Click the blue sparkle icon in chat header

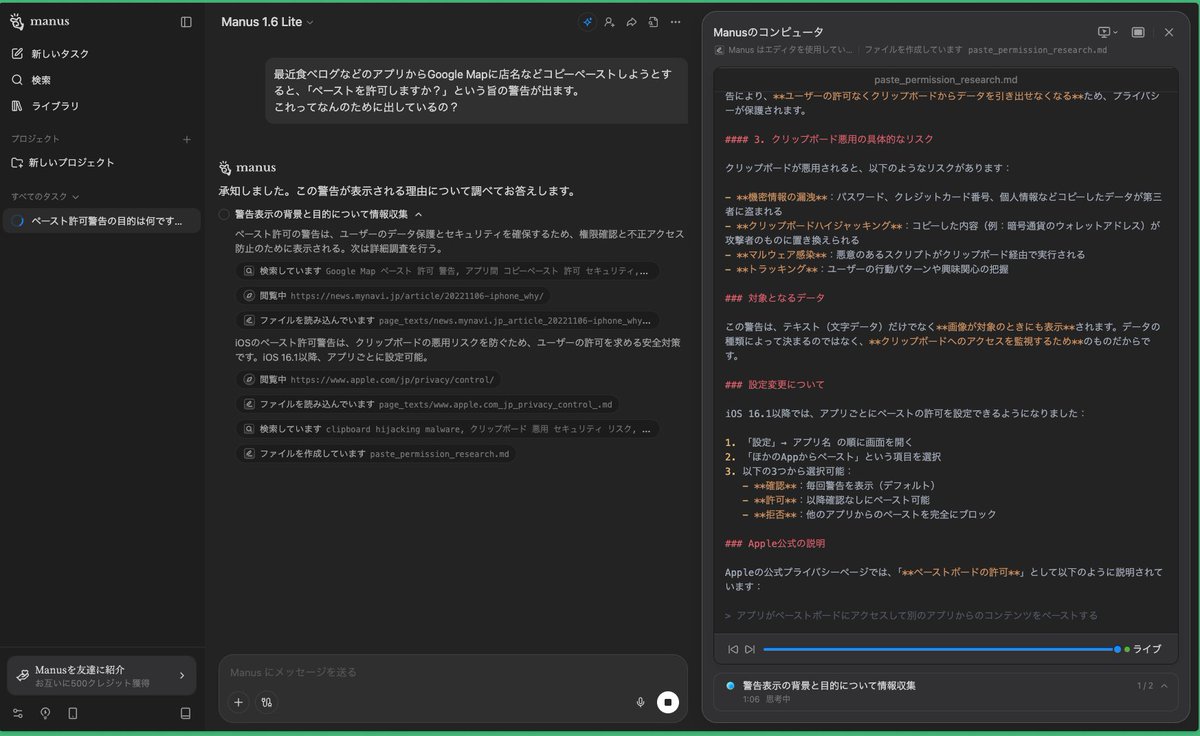[587, 22]
